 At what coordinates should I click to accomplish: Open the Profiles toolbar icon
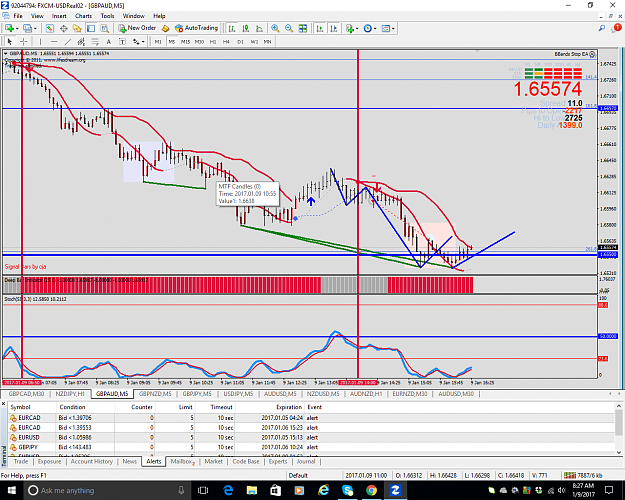click(x=27, y=28)
